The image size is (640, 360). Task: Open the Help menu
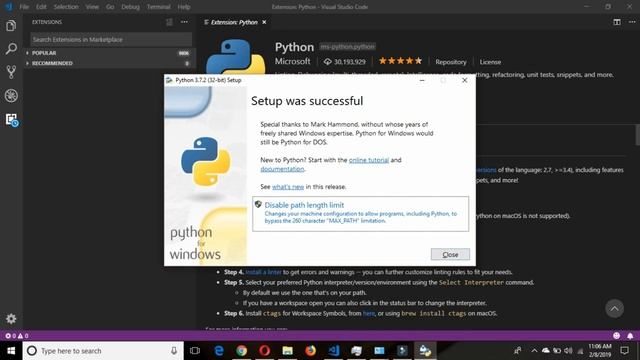pyautogui.click(x=184, y=7)
